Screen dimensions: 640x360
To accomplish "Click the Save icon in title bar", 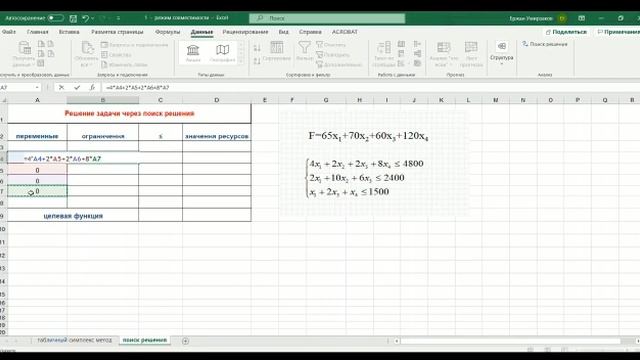I will 73,18.
